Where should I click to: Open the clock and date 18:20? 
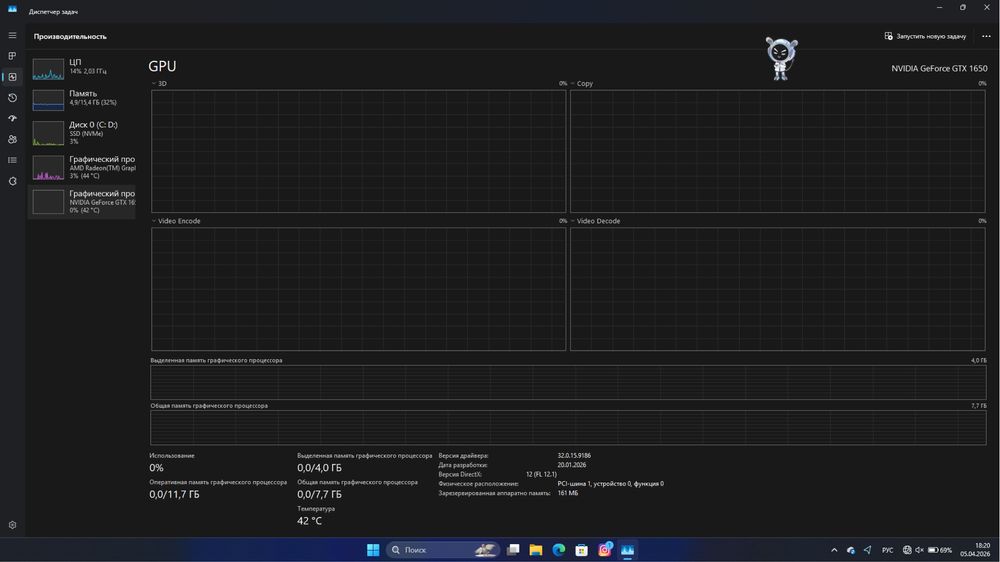975,549
